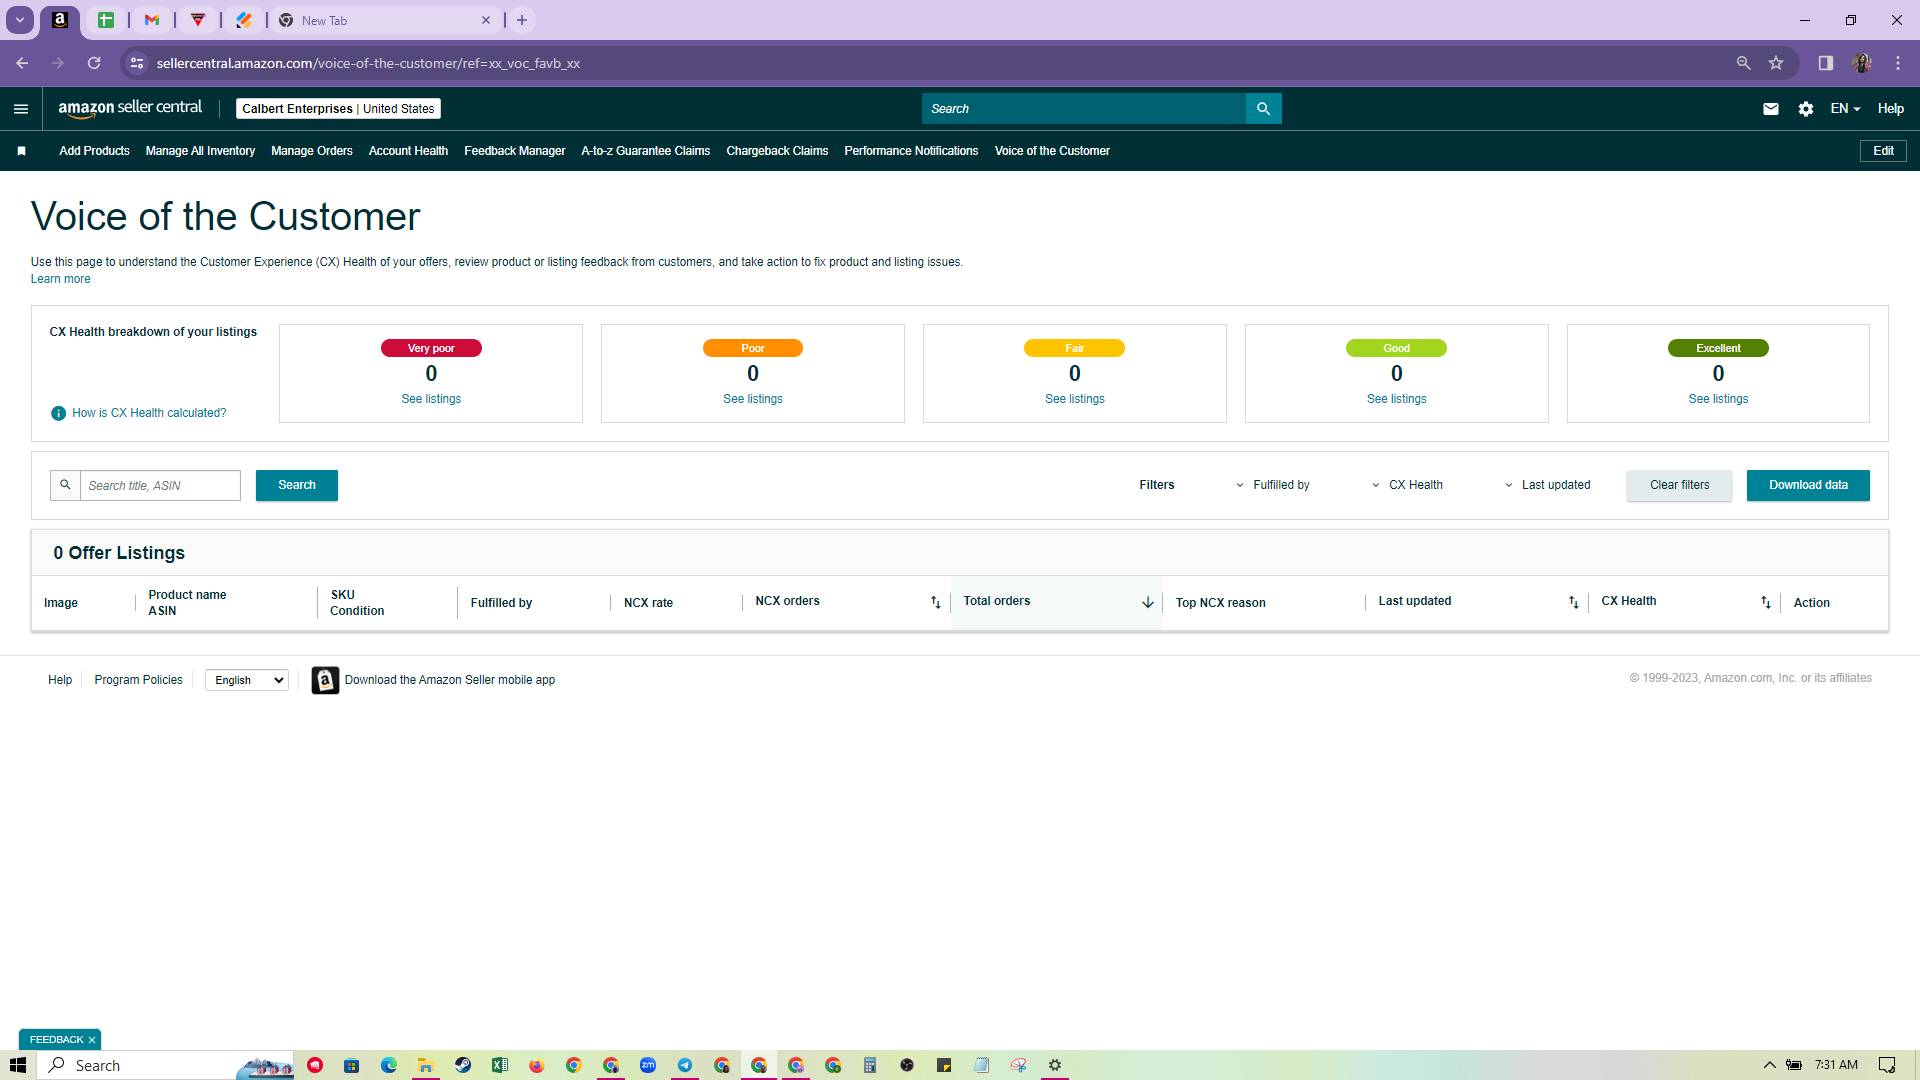Expand the Fulfilled by filter
This screenshot has width=1920, height=1080.
pyautogui.click(x=1272, y=485)
